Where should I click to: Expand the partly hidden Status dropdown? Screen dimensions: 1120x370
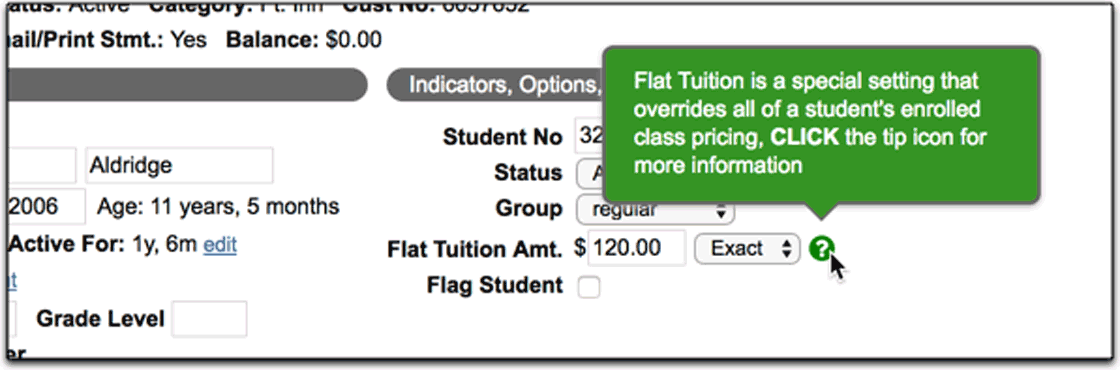click(591, 172)
